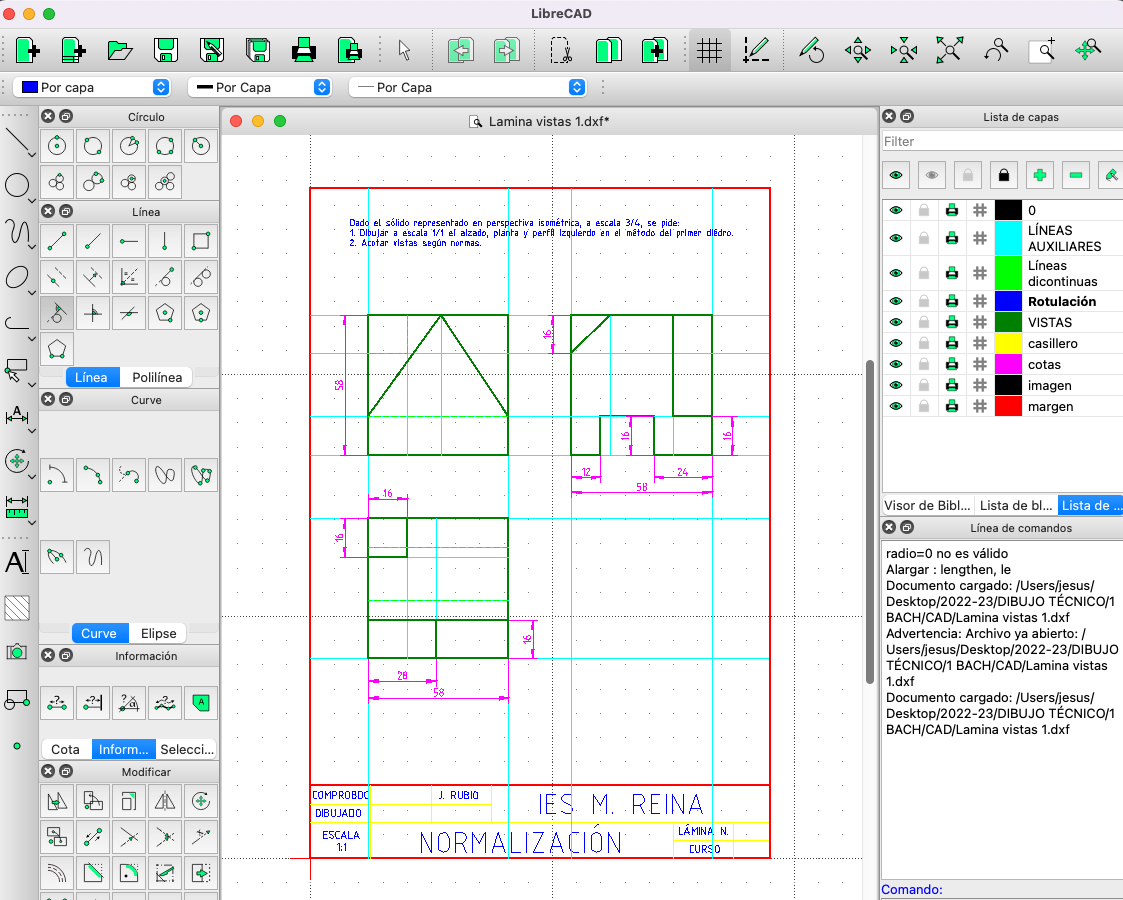
Task: Click the Hatch tool in left sidebar
Action: (16, 608)
